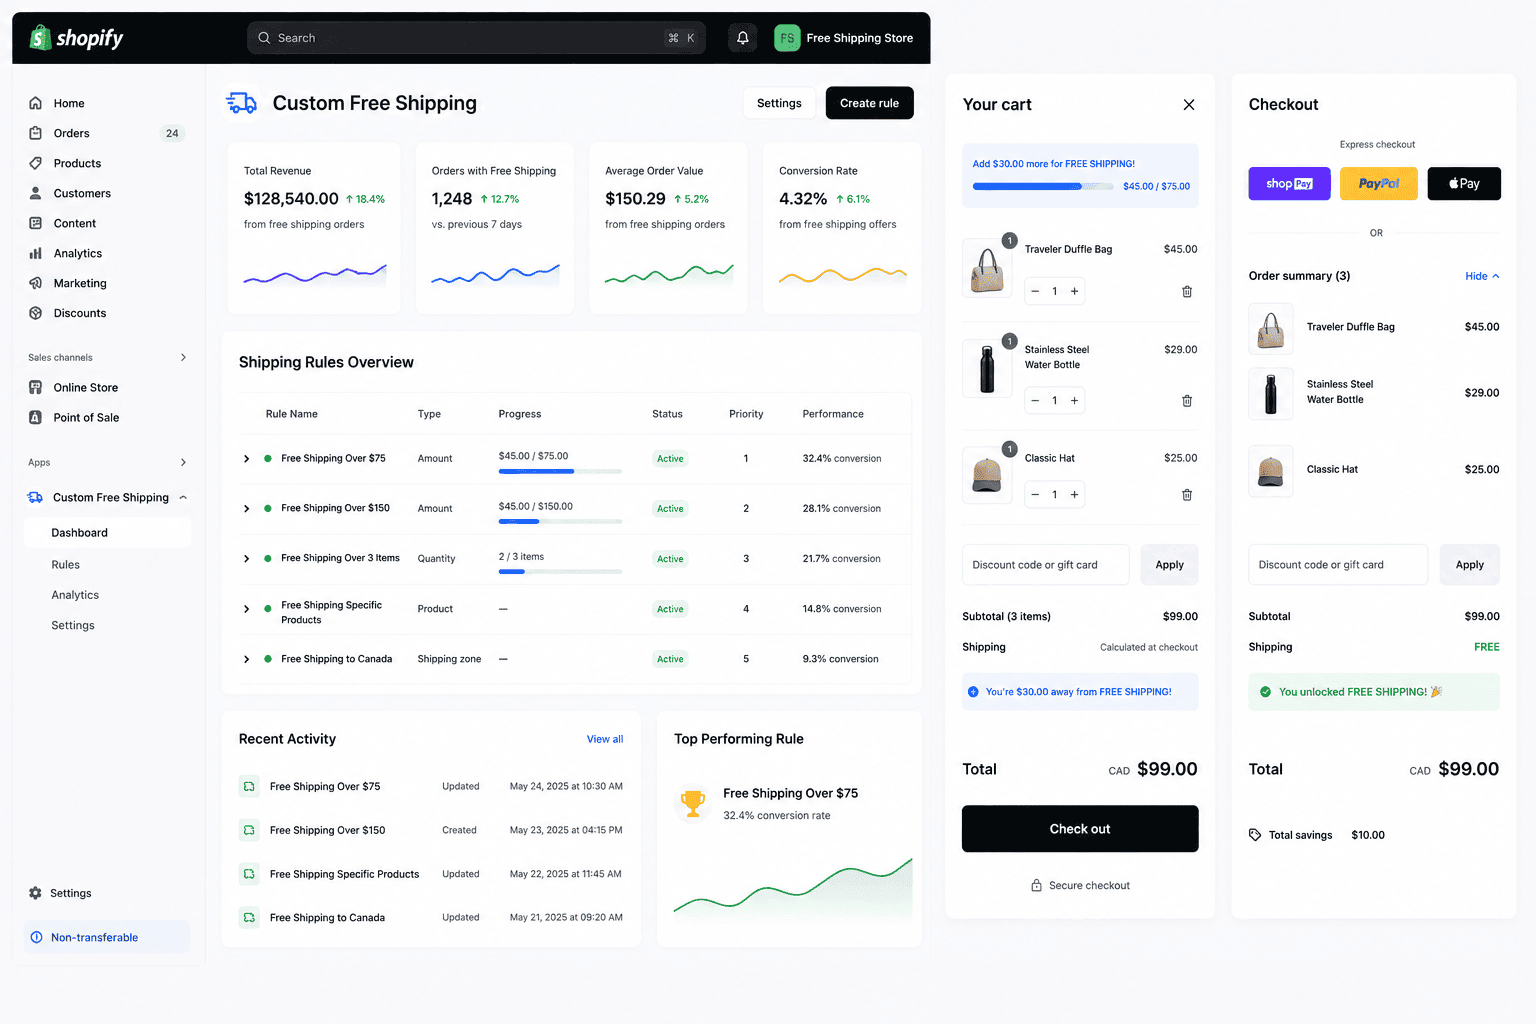Expand the Sales channels section chevron

coord(183,357)
